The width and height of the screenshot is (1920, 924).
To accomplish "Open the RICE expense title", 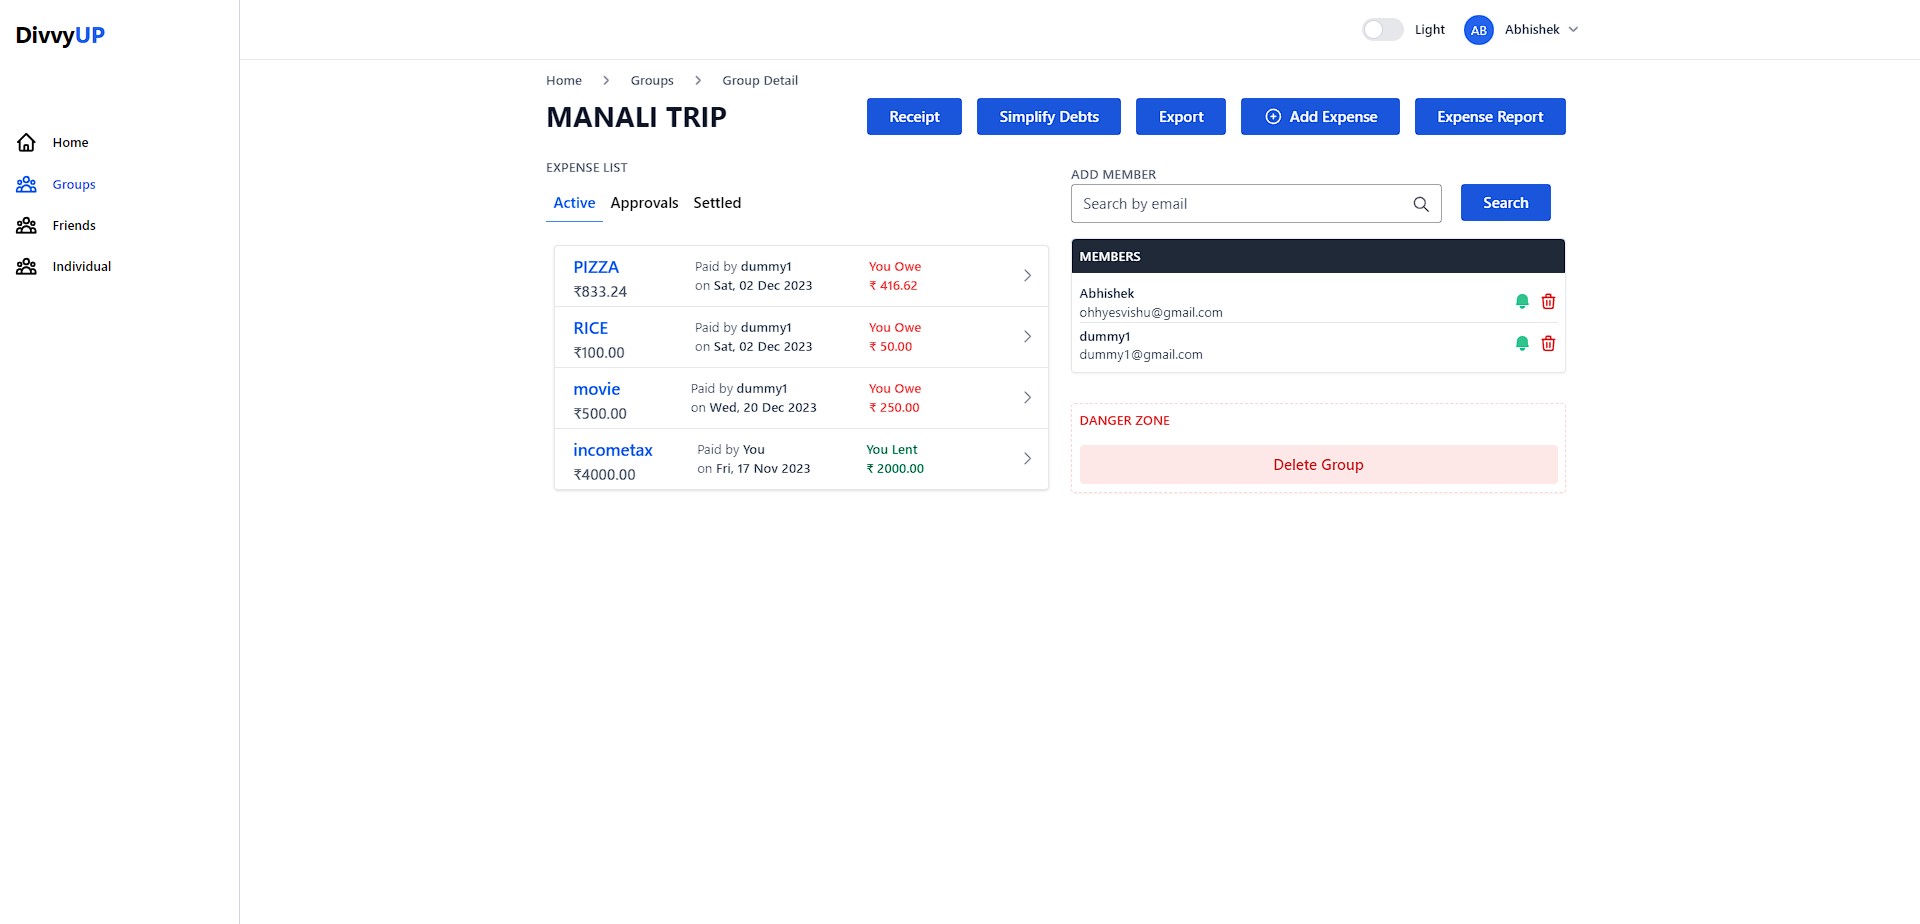I will click(591, 328).
